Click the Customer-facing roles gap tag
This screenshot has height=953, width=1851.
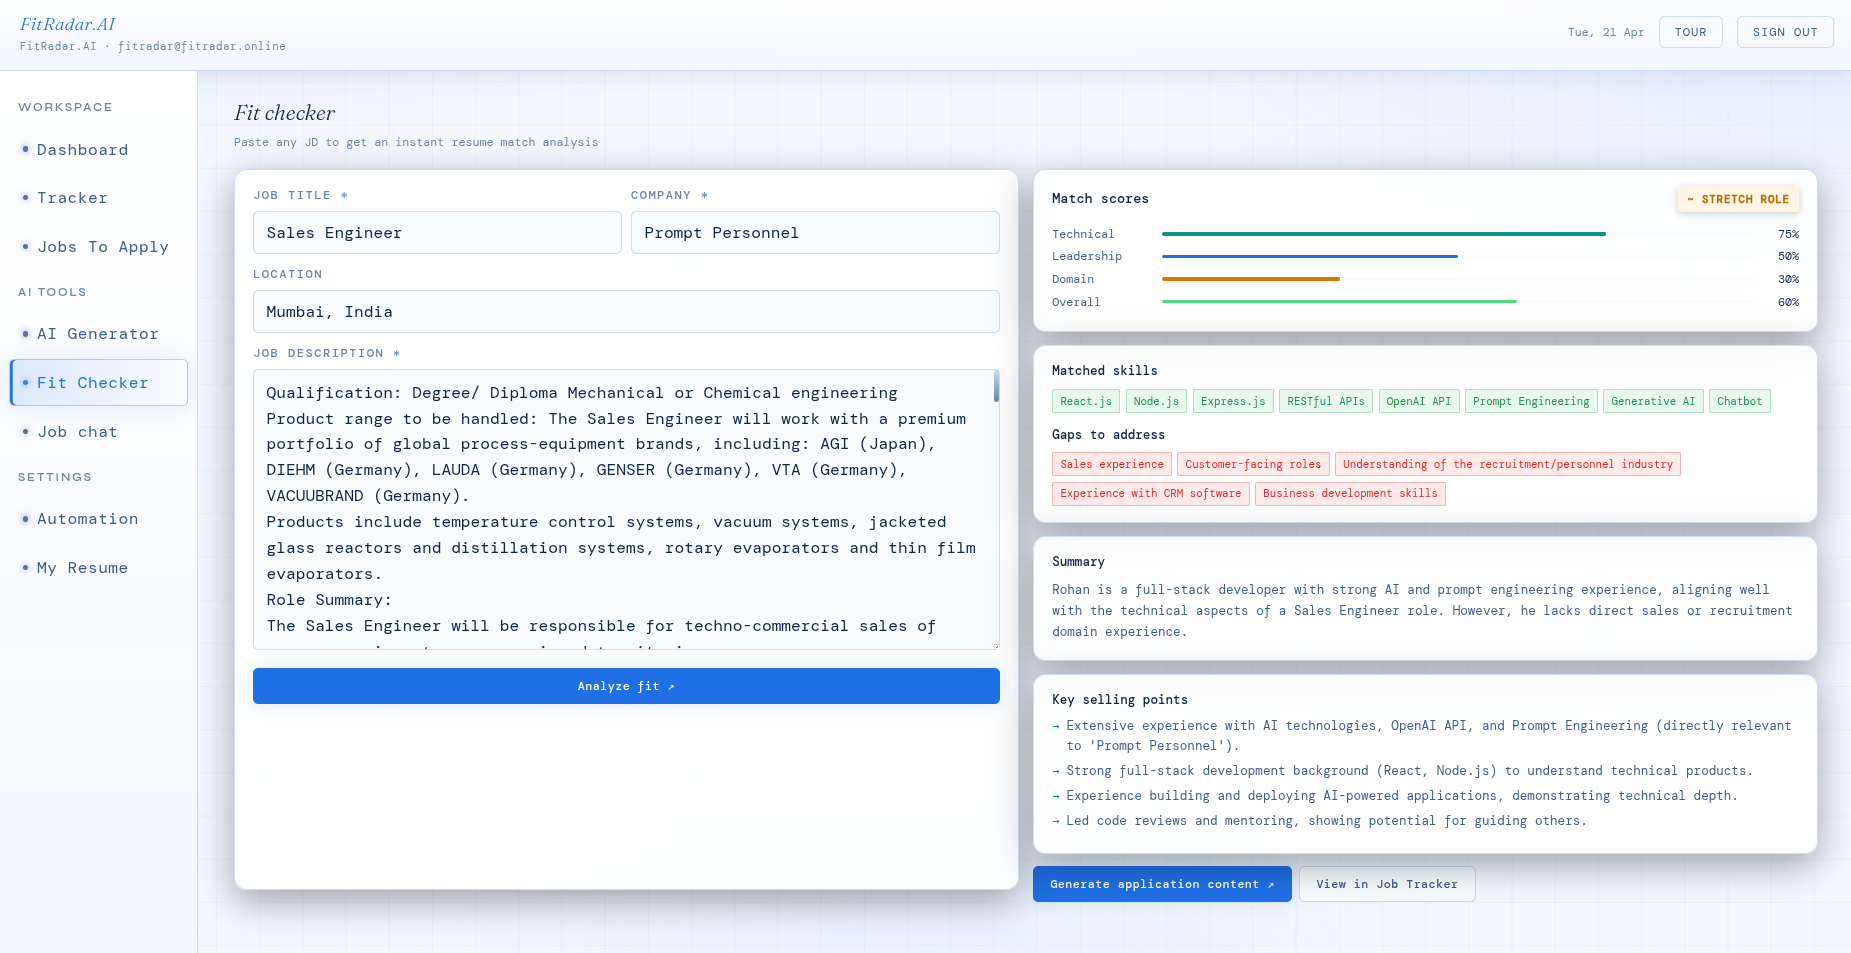click(x=1253, y=464)
